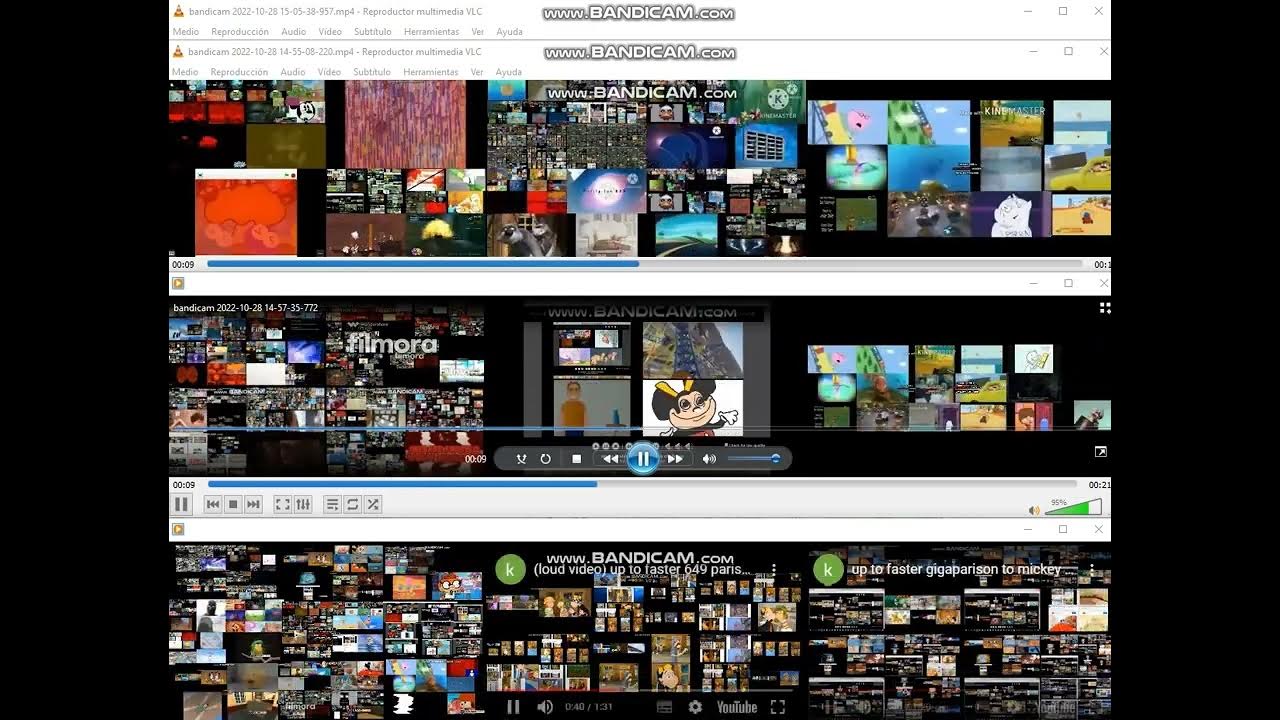Toggle subtitles on YouTube player
This screenshot has width=1280, height=720.
(664, 707)
